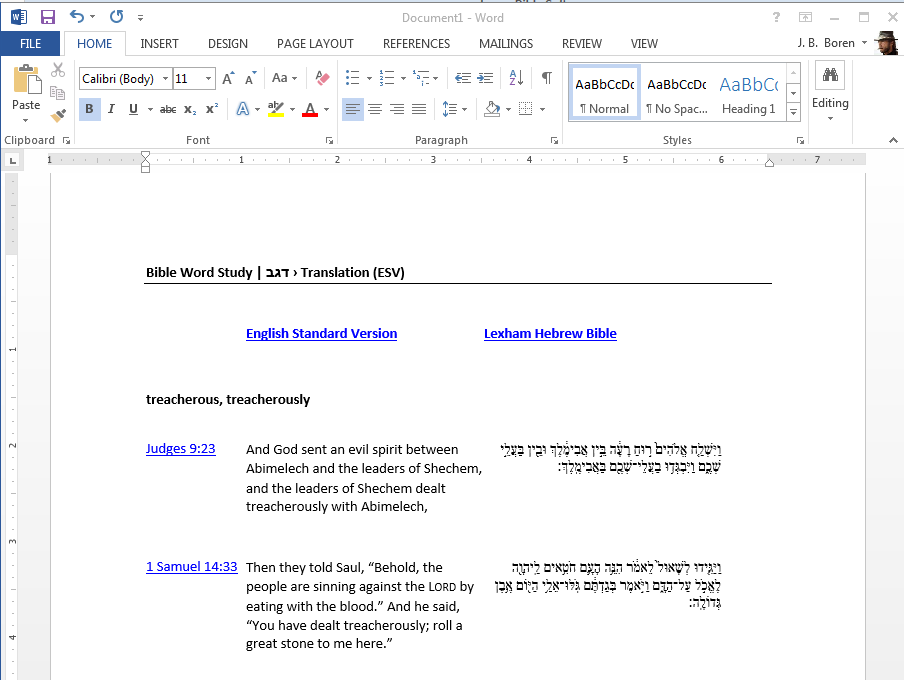Toggle Superscript formatting
The height and width of the screenshot is (680, 904).
(212, 109)
